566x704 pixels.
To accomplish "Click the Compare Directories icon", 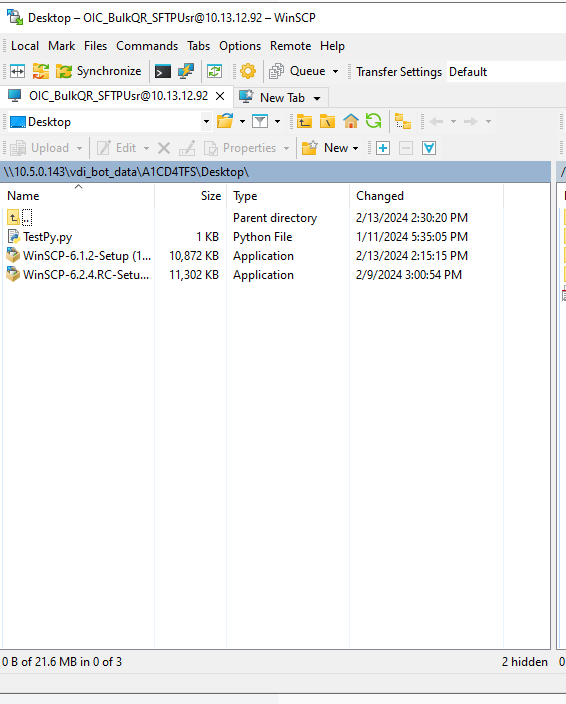I will [x=18, y=71].
